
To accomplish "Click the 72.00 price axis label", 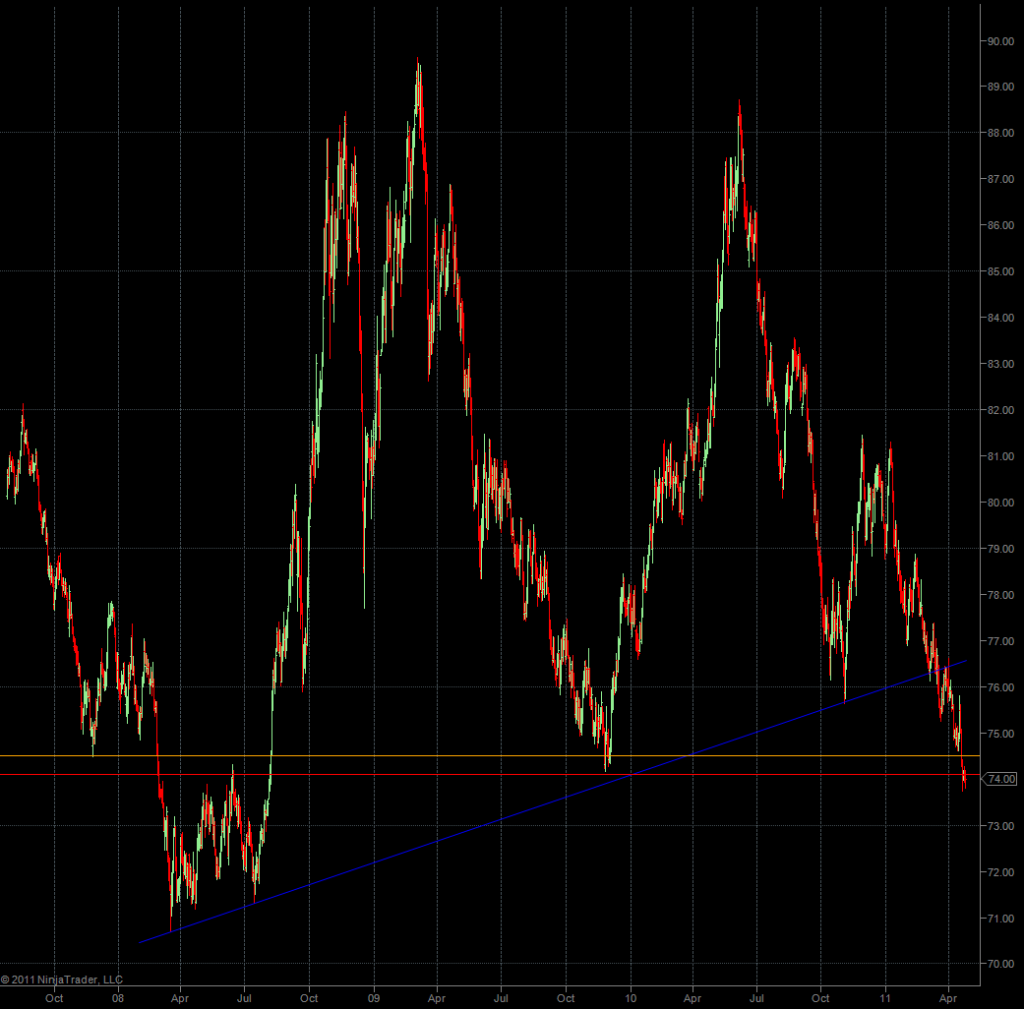I will pyautogui.click(x=1001, y=872).
